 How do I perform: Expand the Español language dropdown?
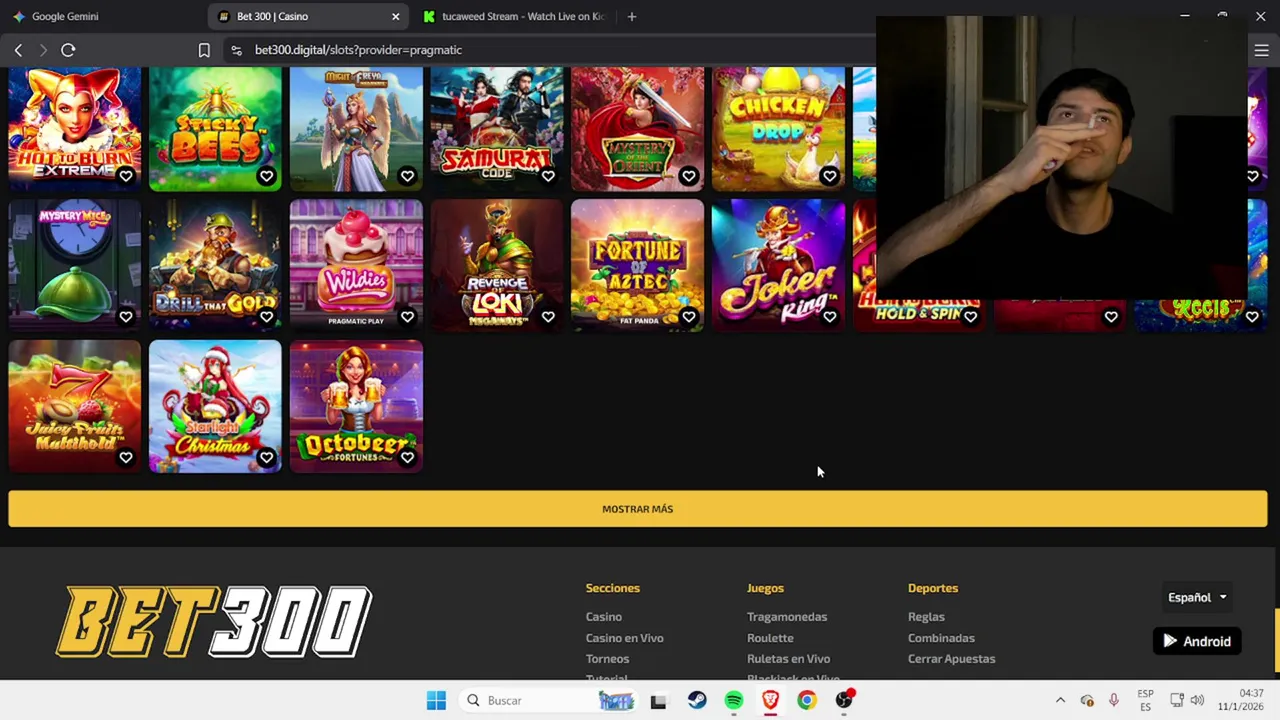[x=1197, y=598]
